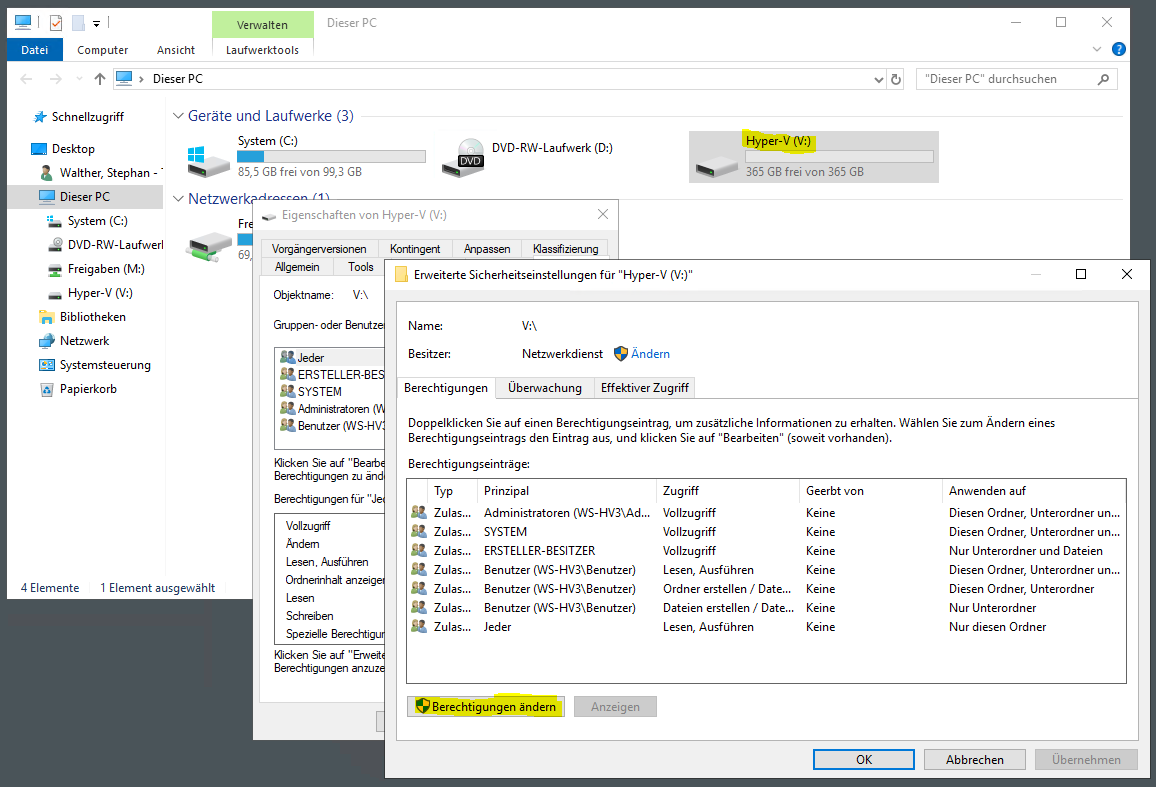Sort by the Zugriff column header

(728, 491)
